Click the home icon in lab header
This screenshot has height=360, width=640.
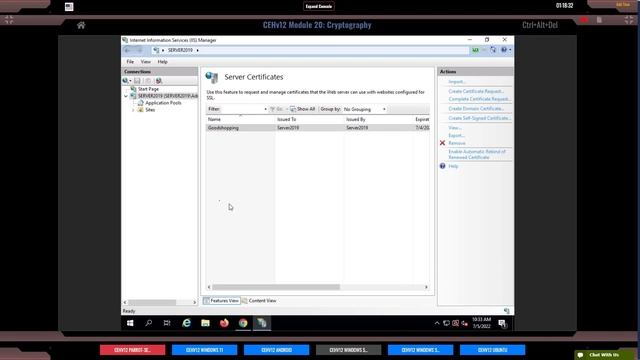pos(81,25)
